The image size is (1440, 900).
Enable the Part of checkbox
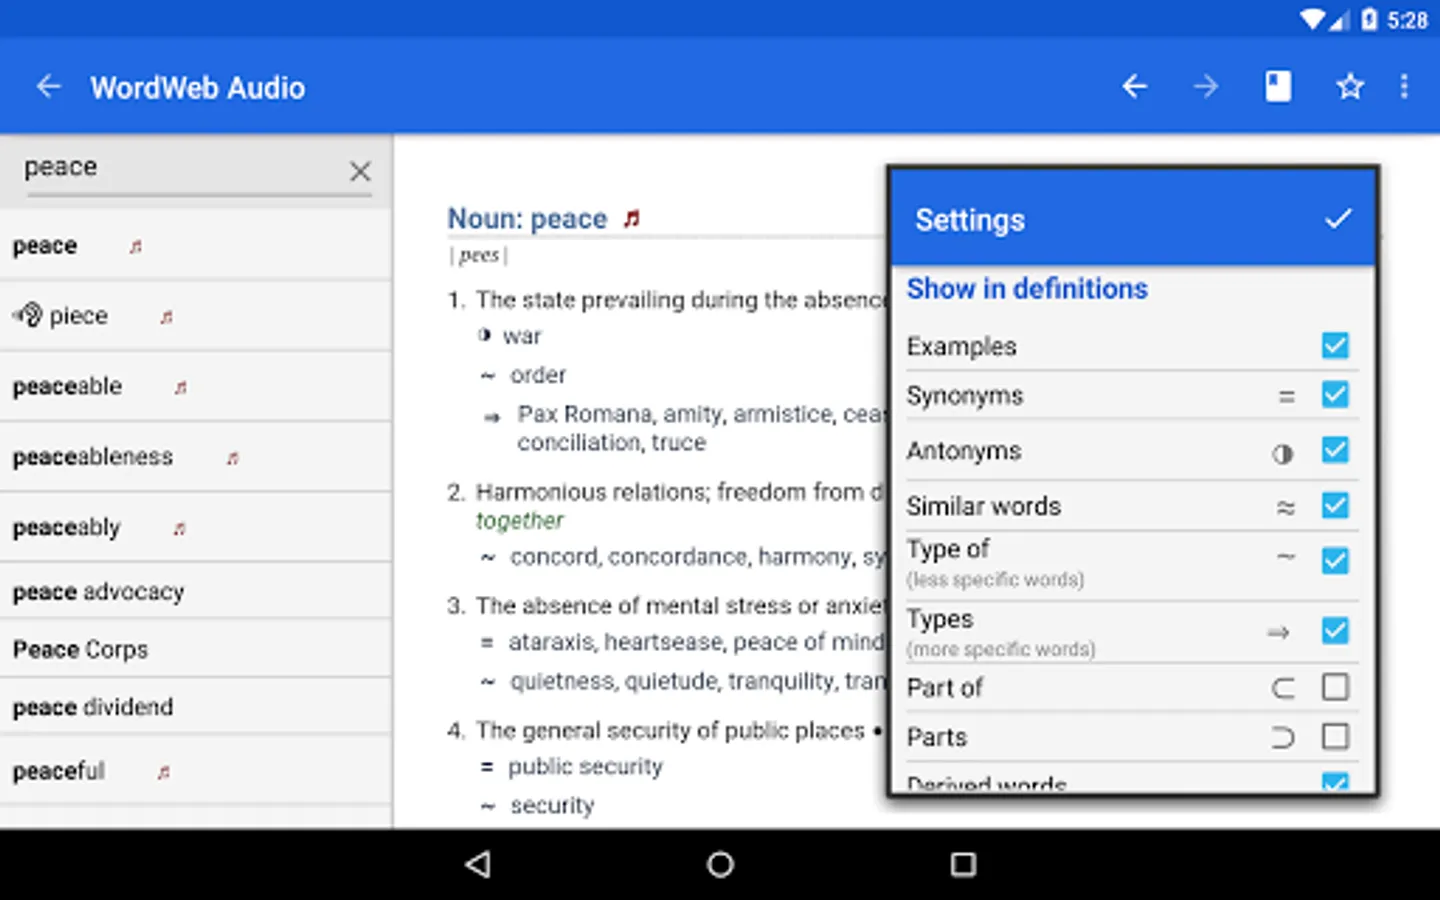tap(1335, 687)
